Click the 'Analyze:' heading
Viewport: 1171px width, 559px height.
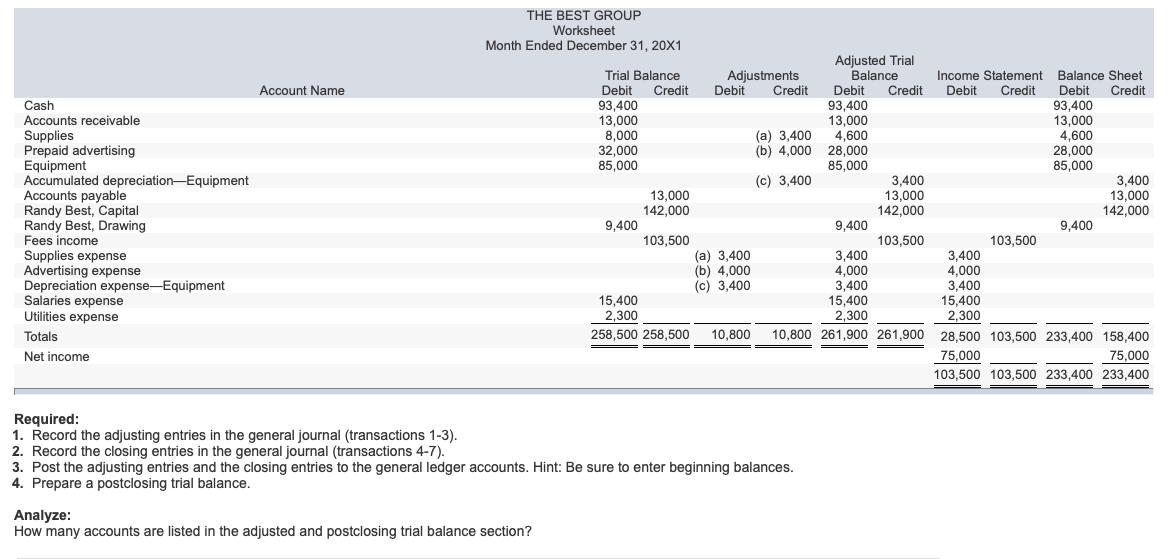[43, 516]
